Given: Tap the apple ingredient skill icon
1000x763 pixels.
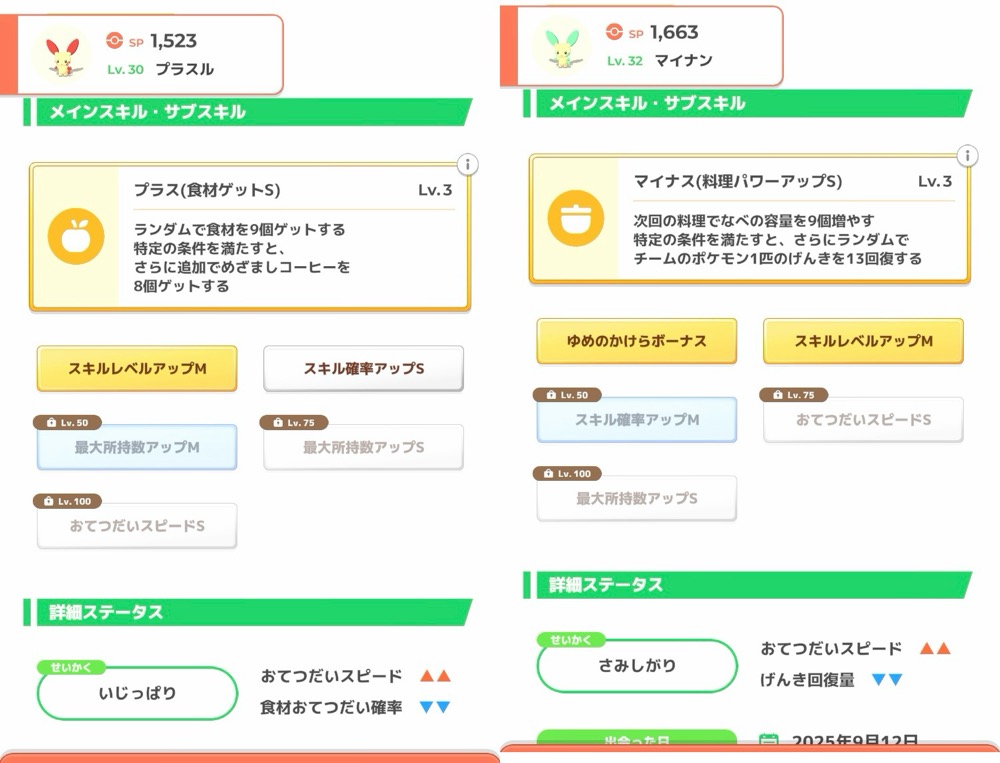Looking at the screenshot, I should [76, 237].
